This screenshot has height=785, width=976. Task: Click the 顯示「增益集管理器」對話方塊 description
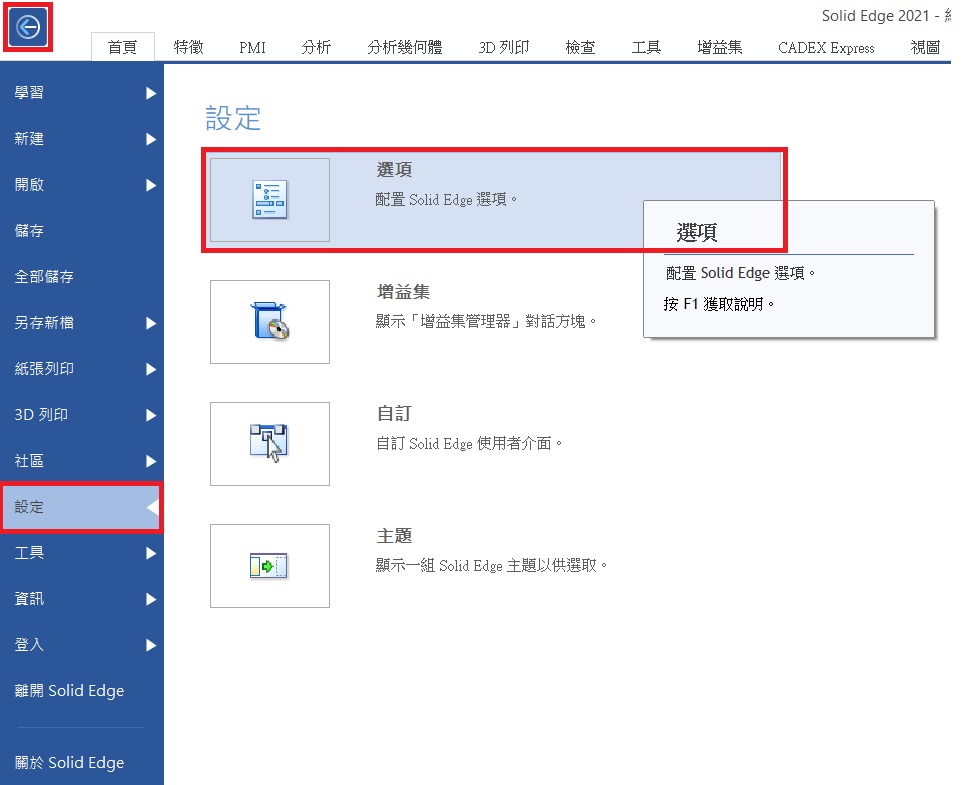click(486, 322)
